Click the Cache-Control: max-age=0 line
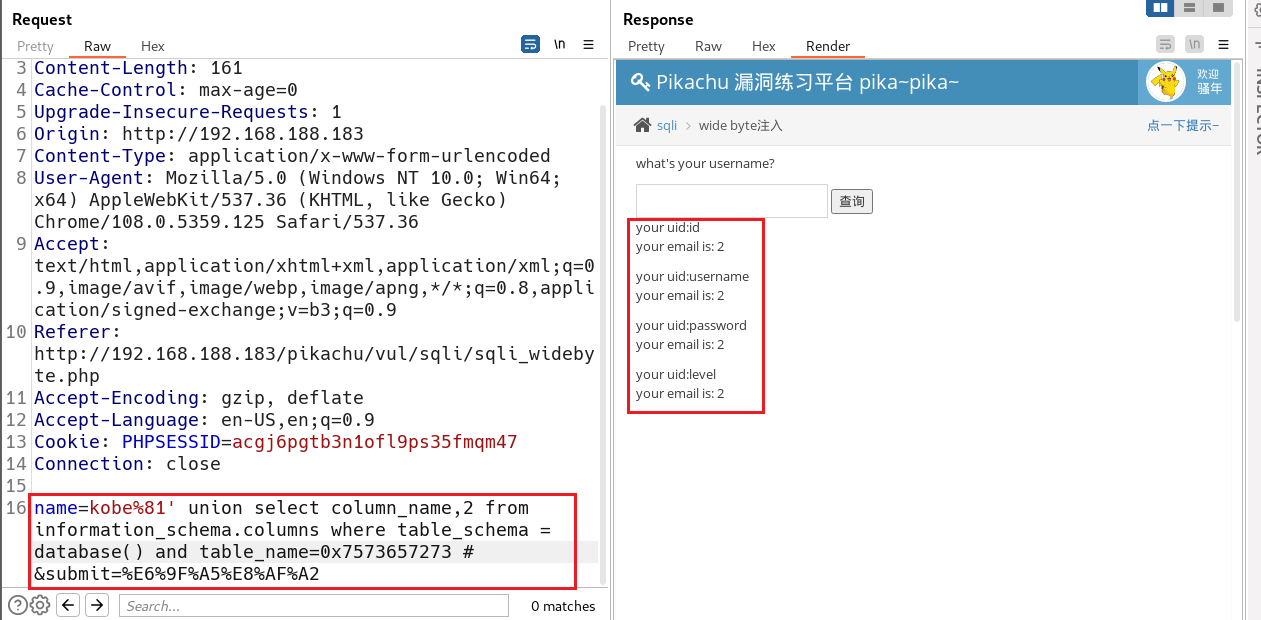Image resolution: width=1261 pixels, height=620 pixels. coord(166,90)
